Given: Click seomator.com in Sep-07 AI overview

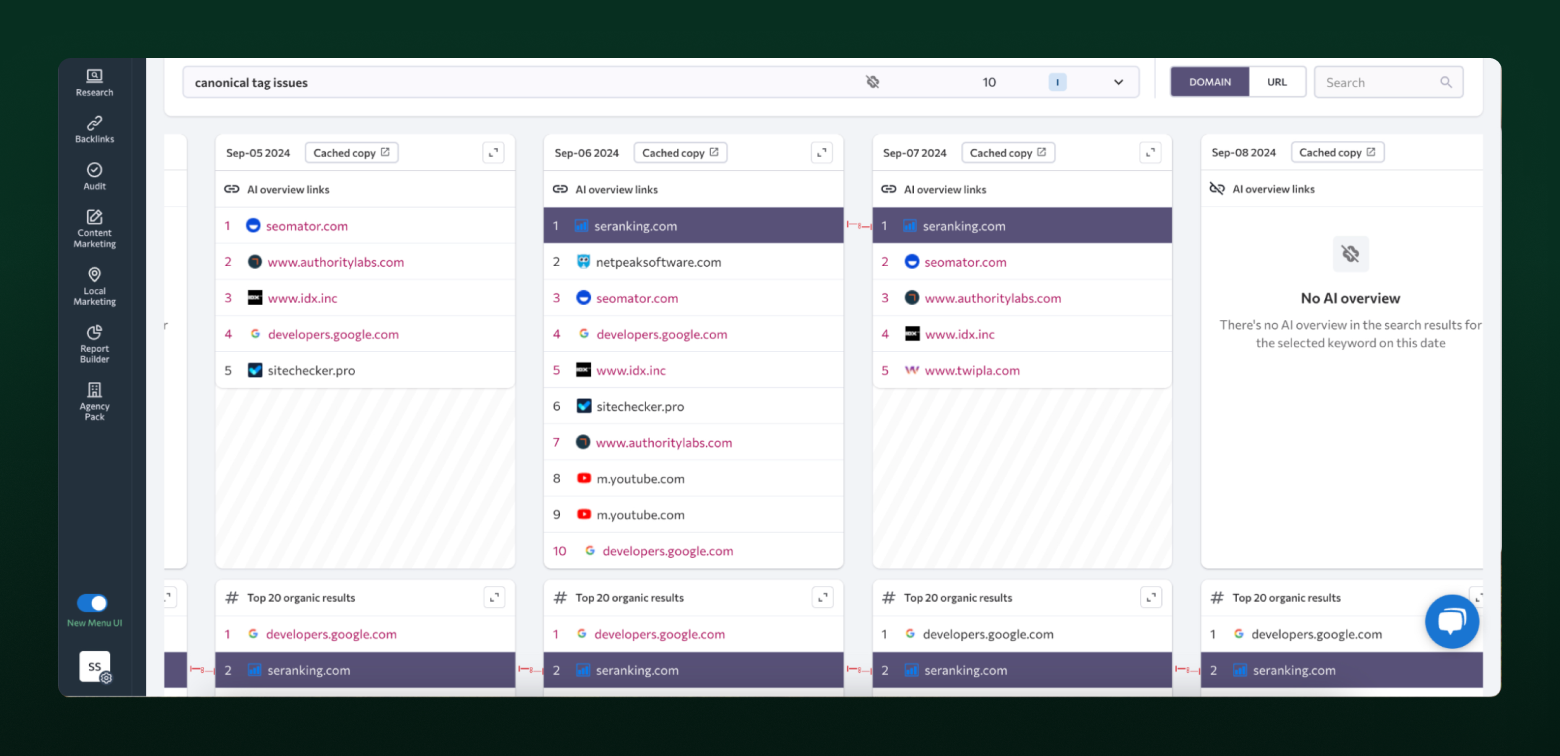Looking at the screenshot, I should pos(965,262).
